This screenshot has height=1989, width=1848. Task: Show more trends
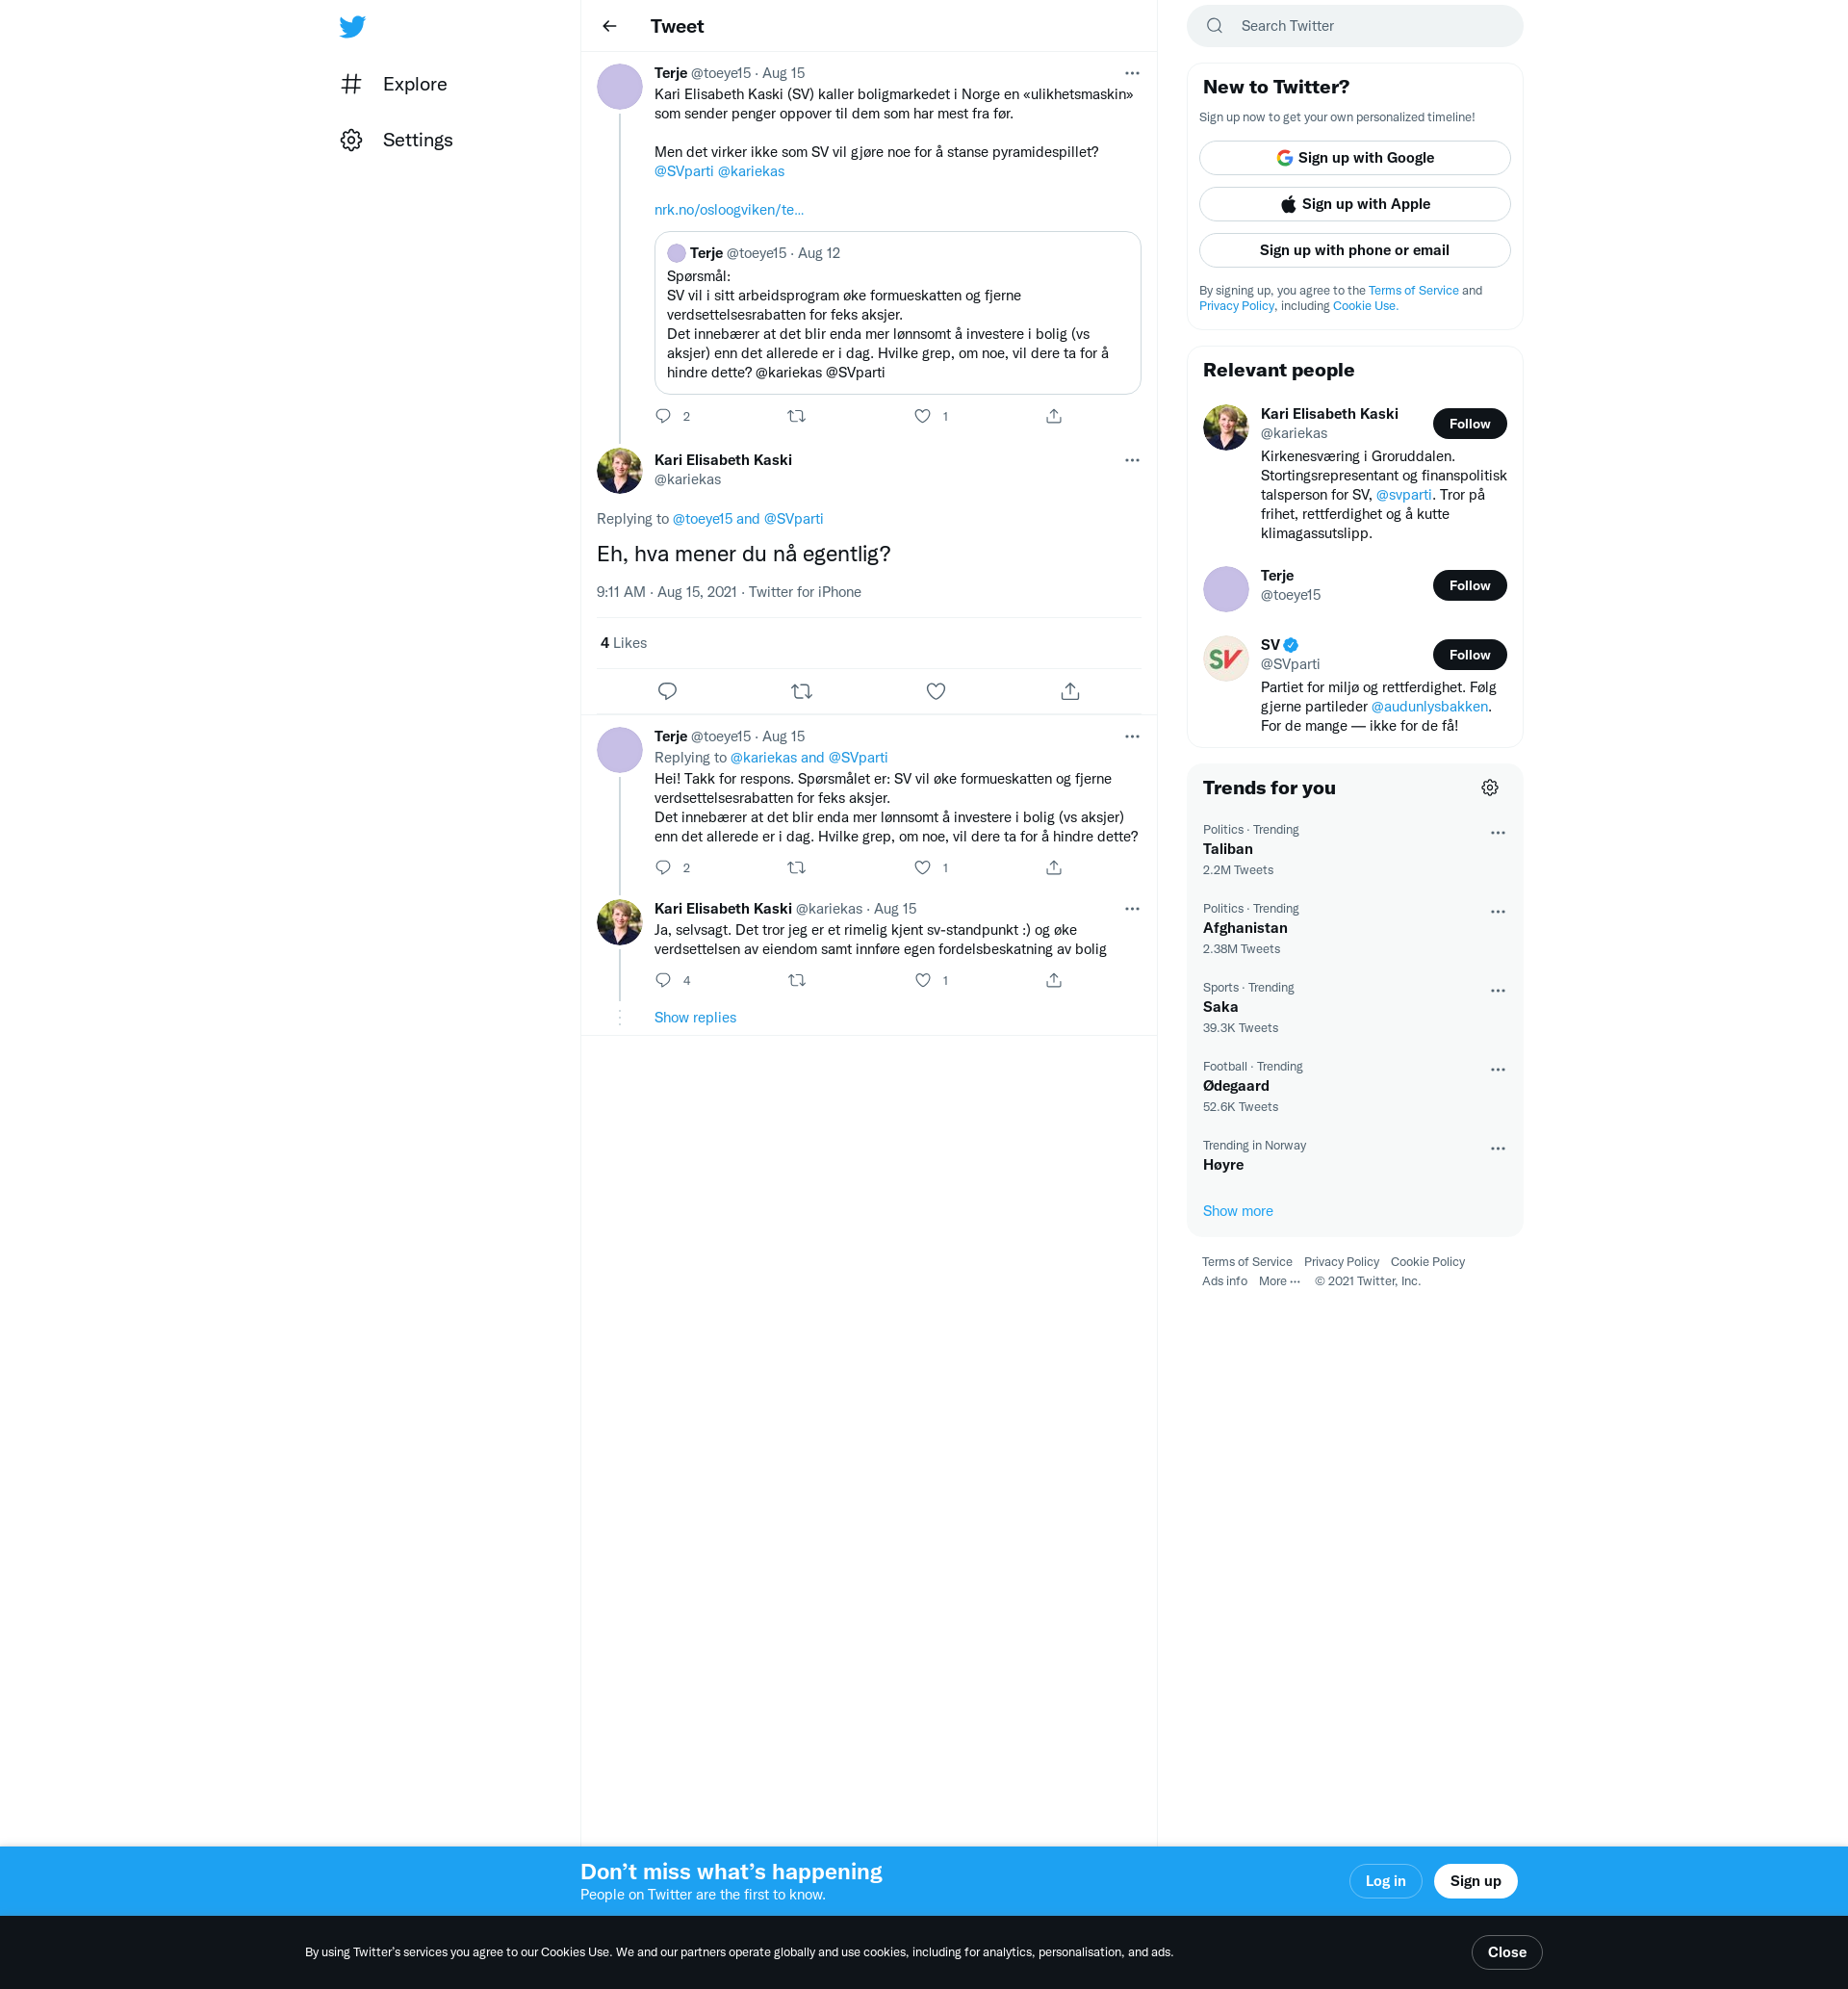pos(1237,1211)
